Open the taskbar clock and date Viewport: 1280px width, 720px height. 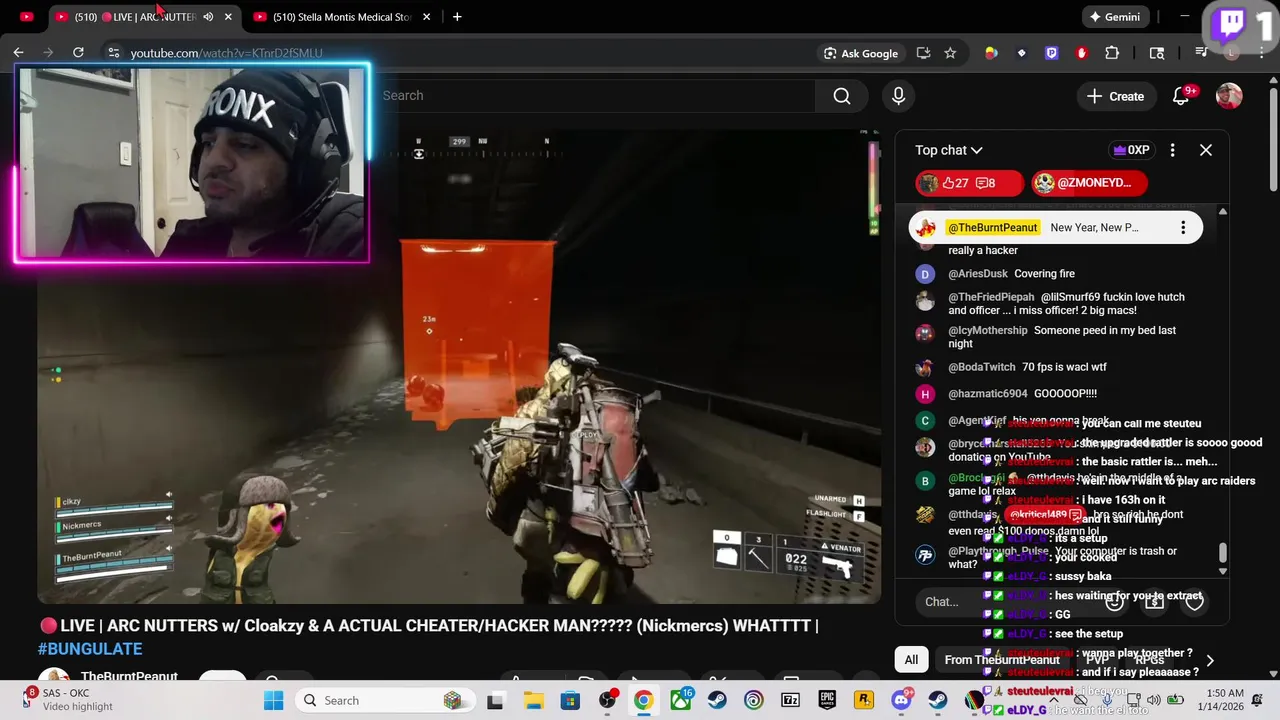[1224, 700]
